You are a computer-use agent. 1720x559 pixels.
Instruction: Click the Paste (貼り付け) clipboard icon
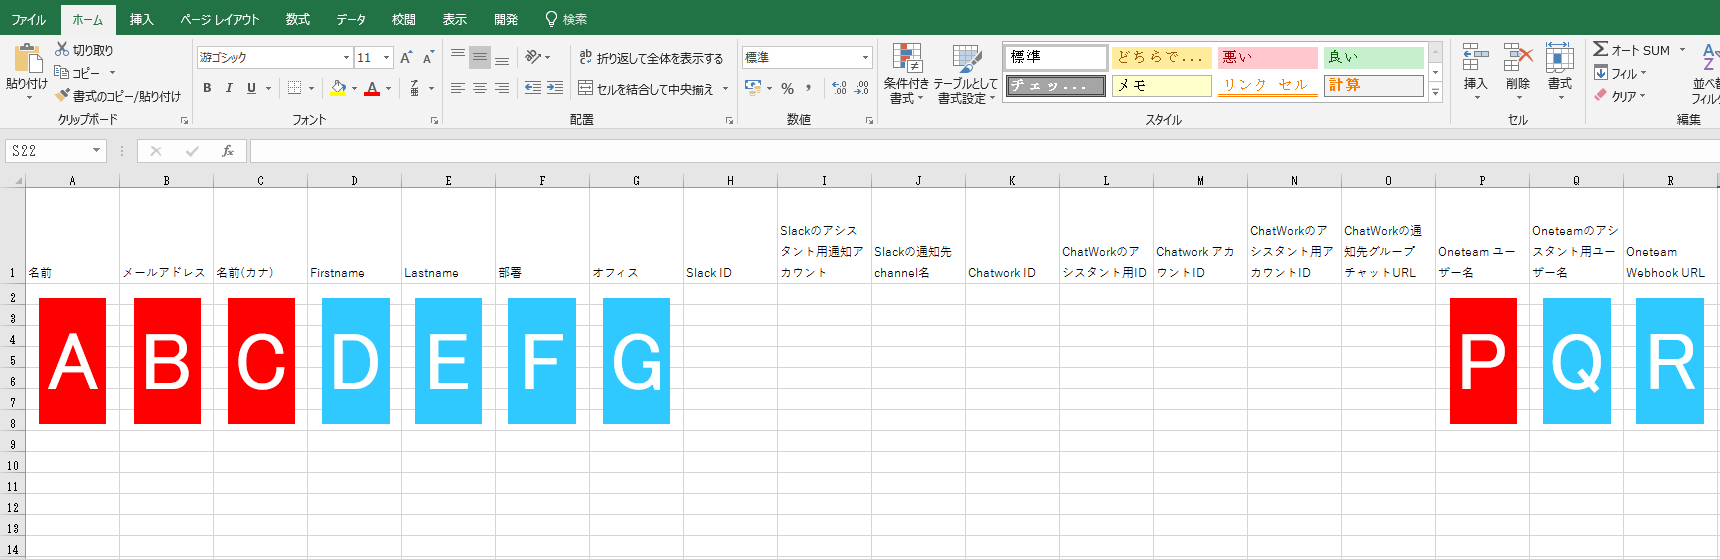coord(27,58)
